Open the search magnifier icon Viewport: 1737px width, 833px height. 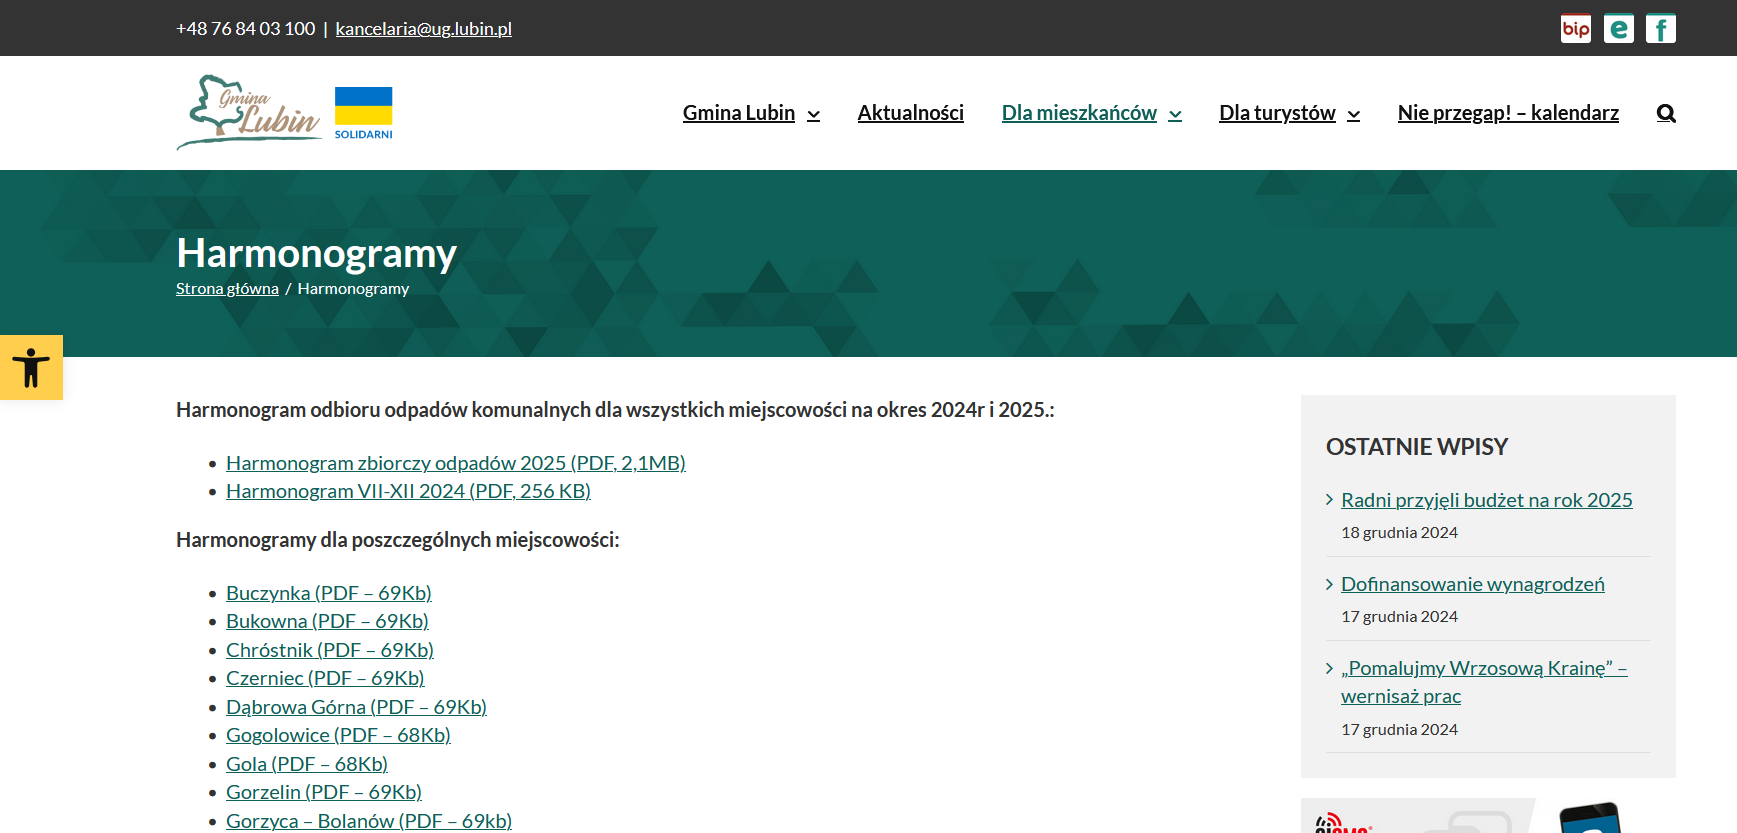coord(1665,113)
